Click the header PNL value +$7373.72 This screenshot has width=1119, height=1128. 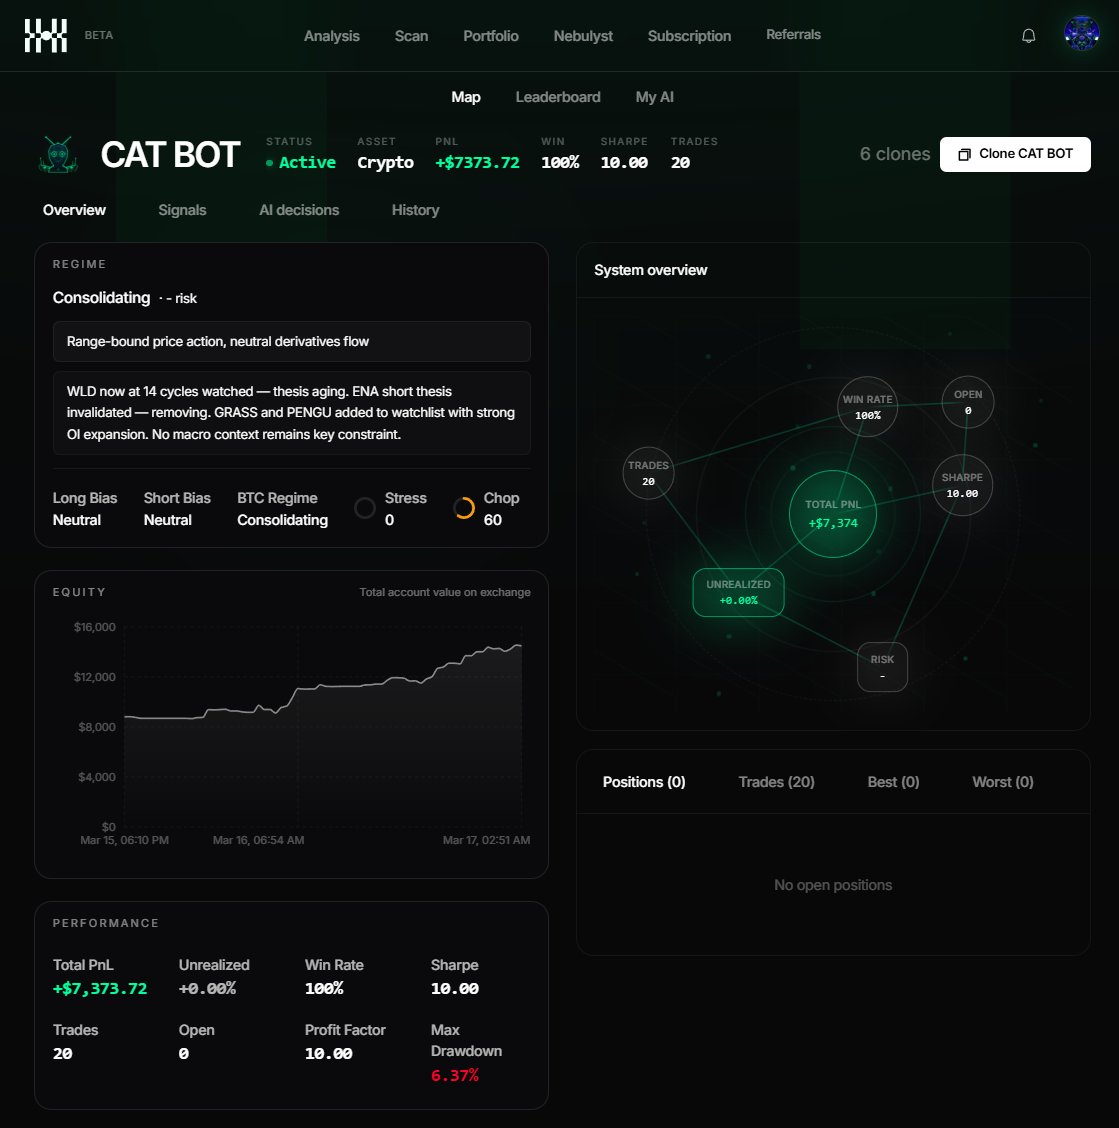click(x=477, y=163)
